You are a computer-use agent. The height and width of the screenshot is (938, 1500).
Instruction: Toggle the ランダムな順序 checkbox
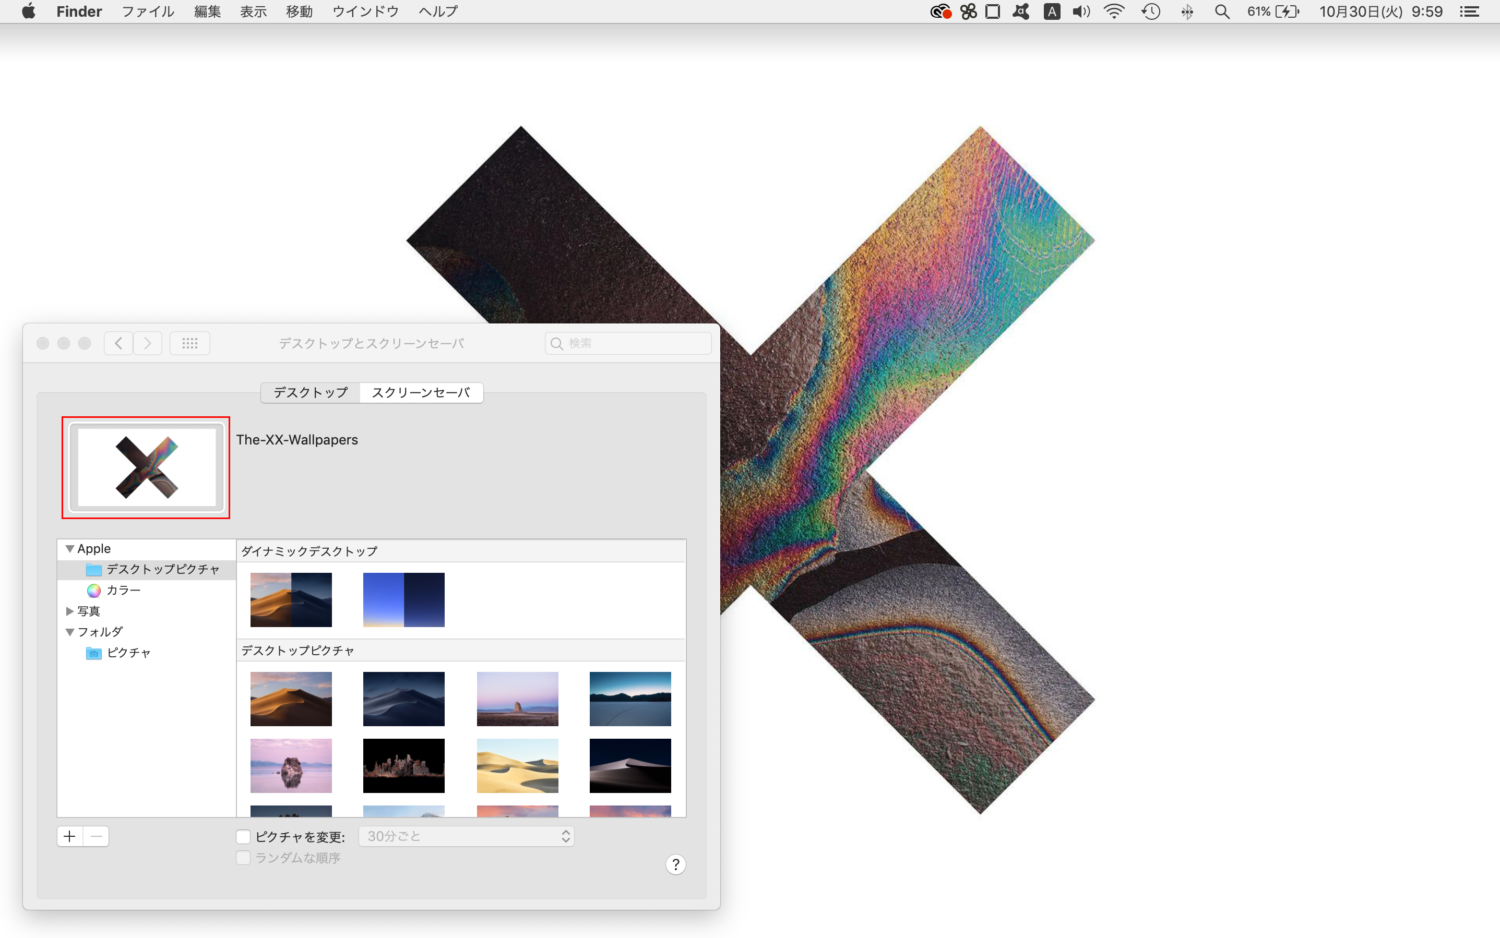(243, 858)
